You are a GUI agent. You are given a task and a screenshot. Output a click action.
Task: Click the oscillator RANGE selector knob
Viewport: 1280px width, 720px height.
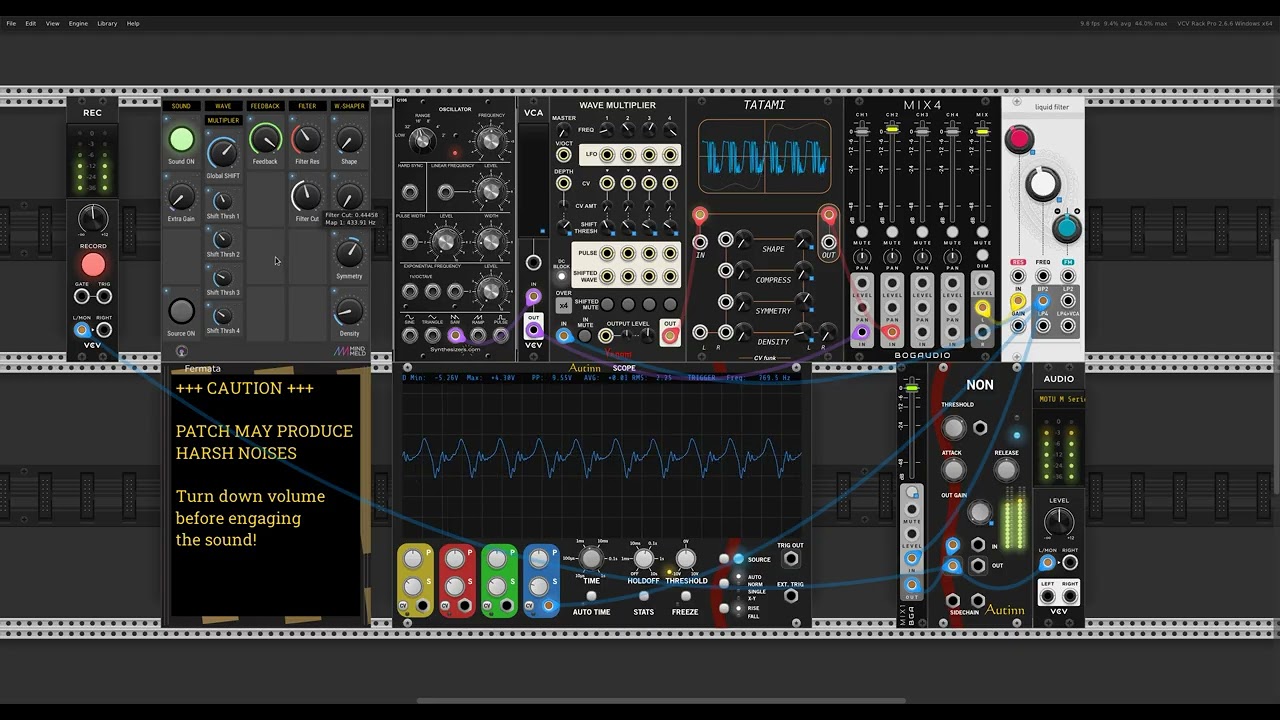pos(422,140)
